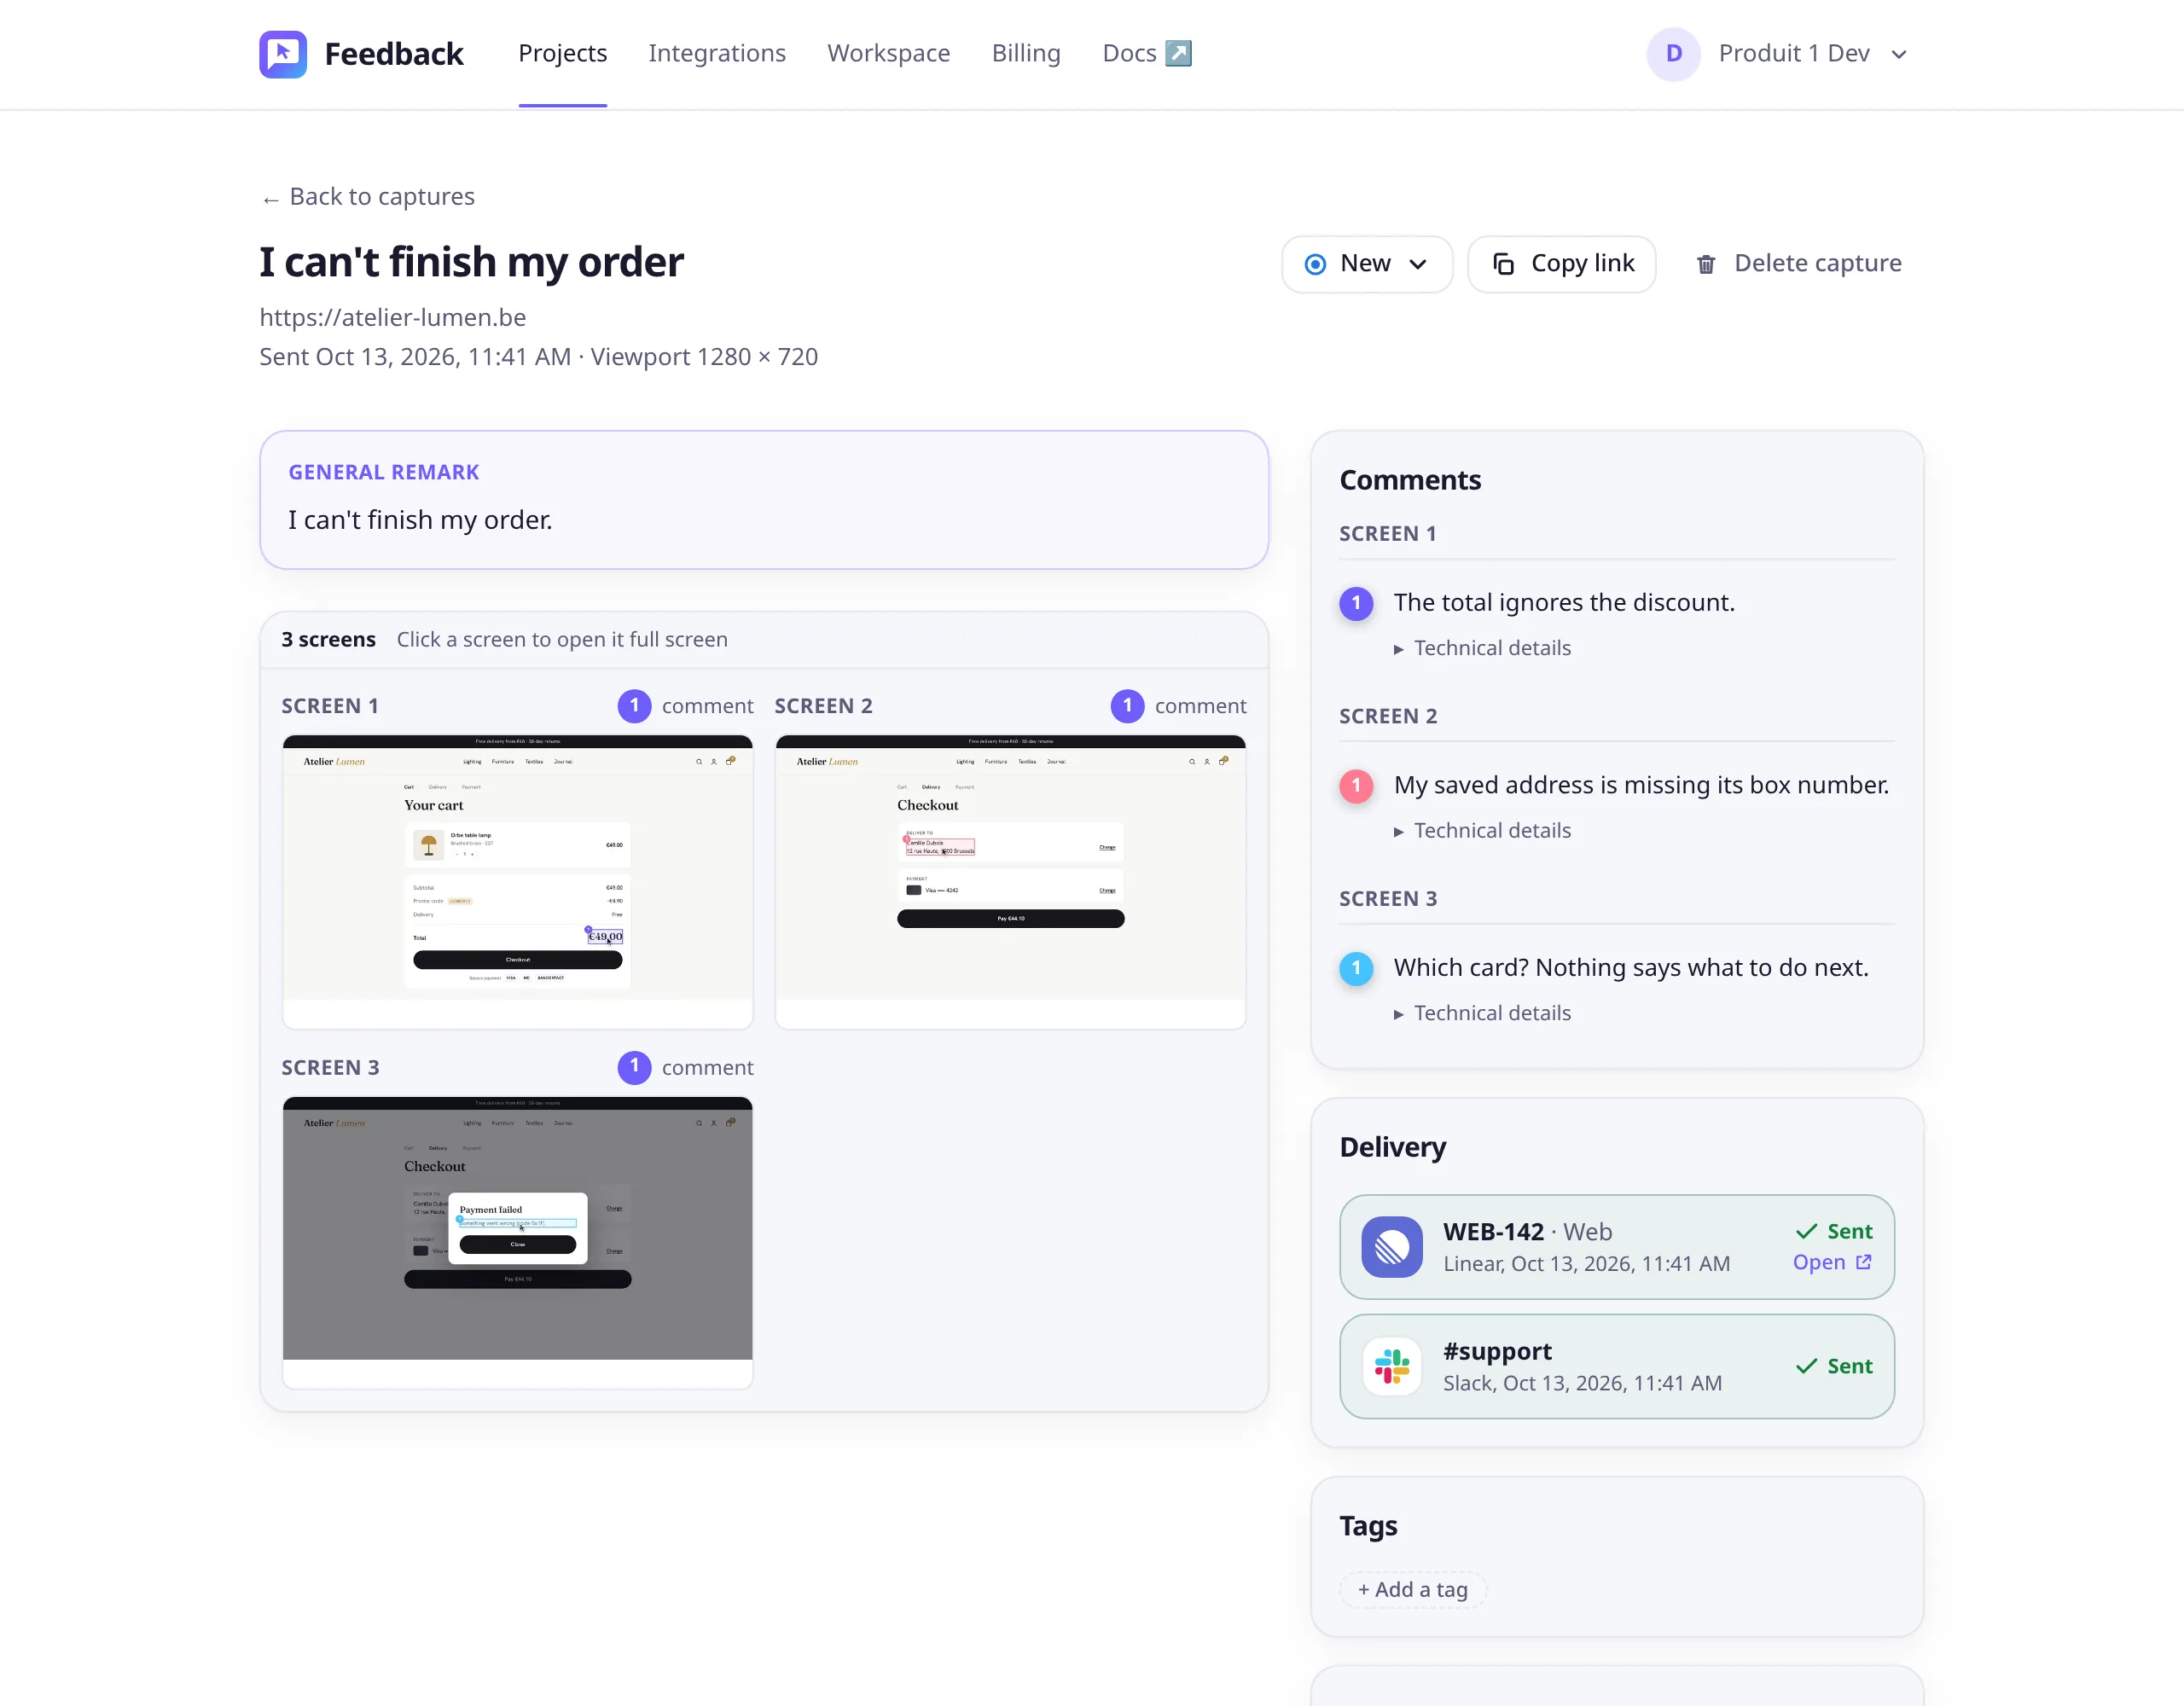Go to the Workspace tab
2184x1706 pixels.
point(888,53)
